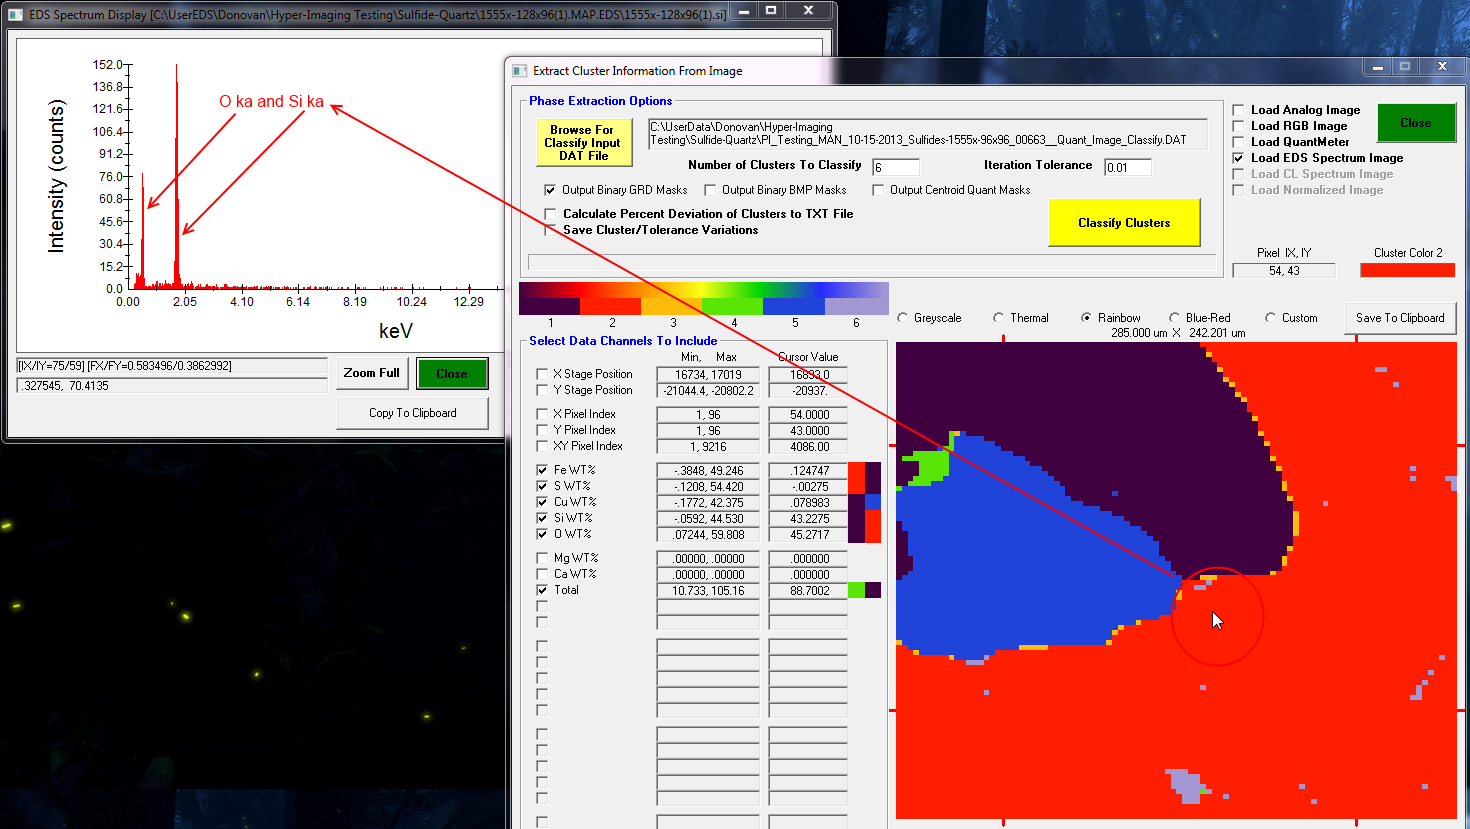The height and width of the screenshot is (829, 1470).
Task: Click Copy To Clipboard in spectrum window
Action: tap(412, 413)
